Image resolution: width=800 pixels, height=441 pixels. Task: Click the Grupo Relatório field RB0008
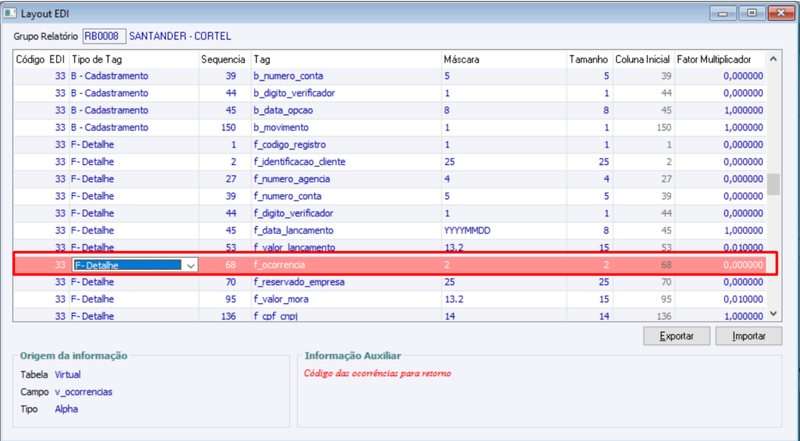[x=104, y=36]
